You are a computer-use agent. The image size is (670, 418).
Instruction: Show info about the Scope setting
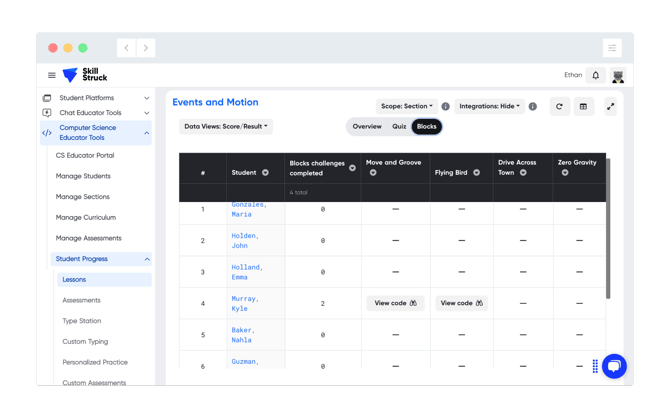(445, 106)
